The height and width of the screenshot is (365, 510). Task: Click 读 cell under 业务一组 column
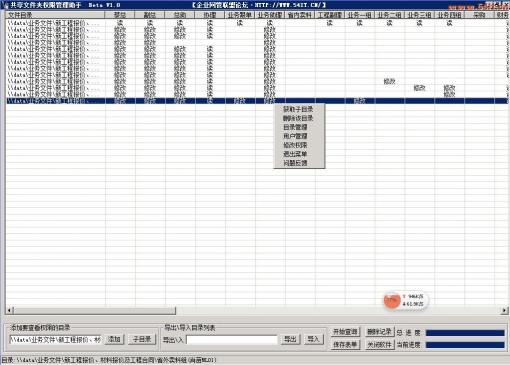pos(360,23)
